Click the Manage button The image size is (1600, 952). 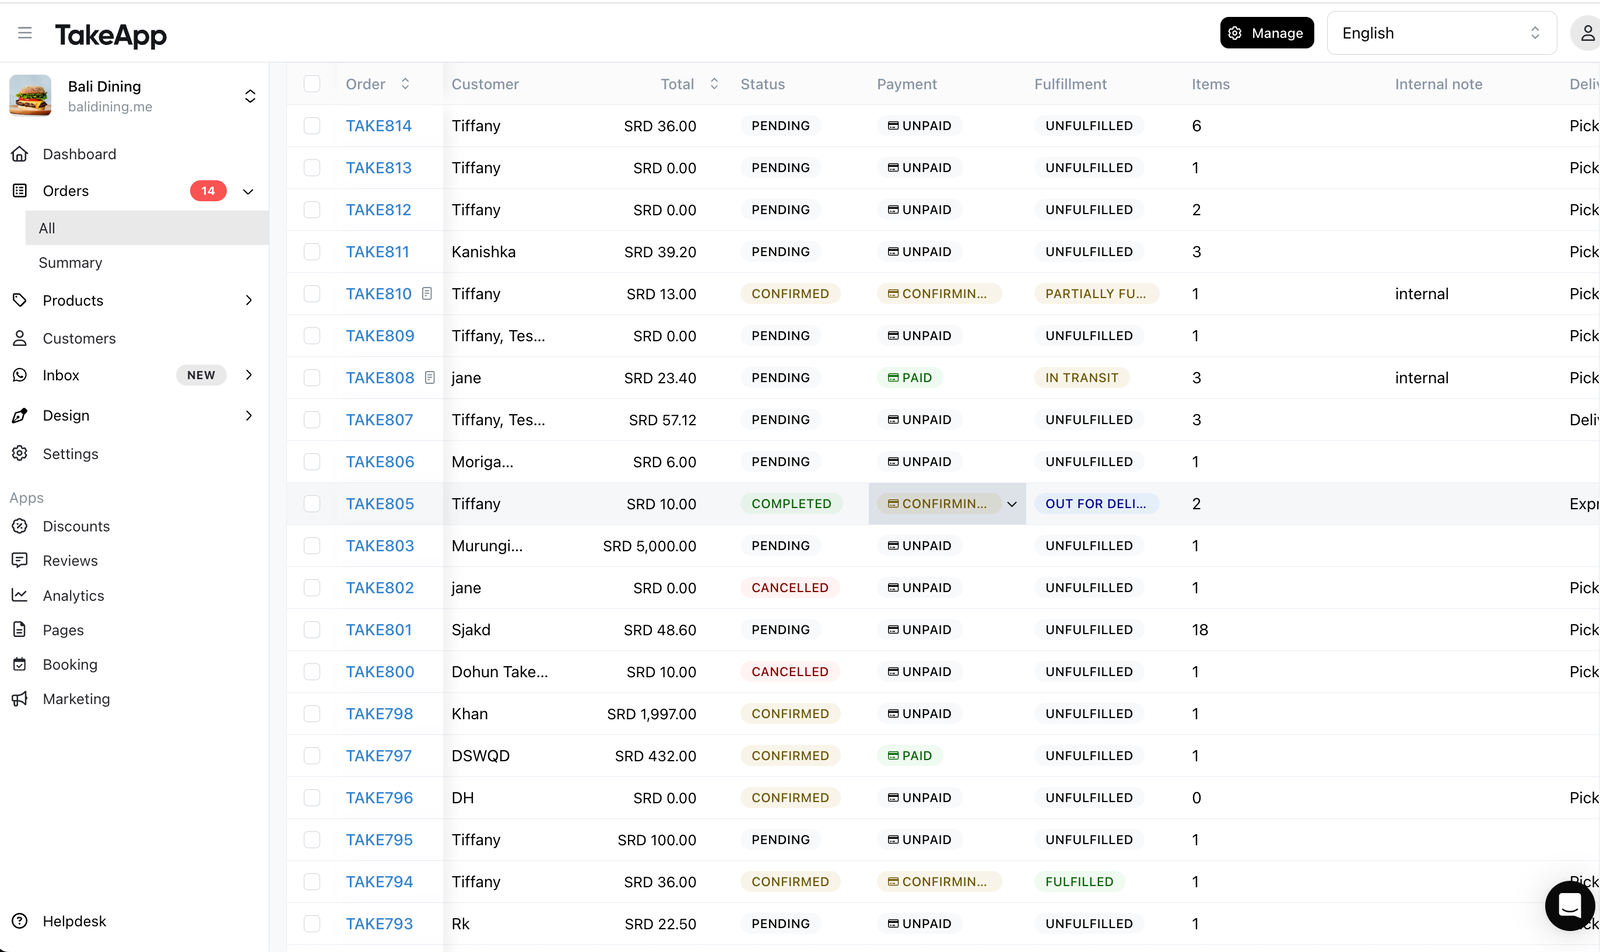click(1267, 33)
